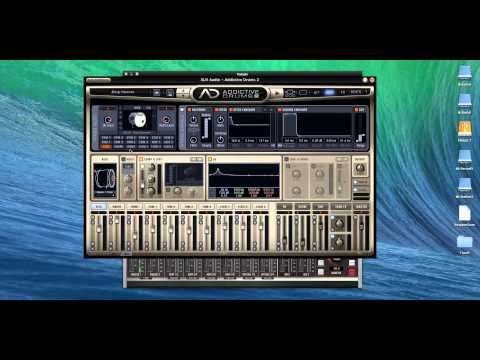
Task: Click the Cut slider handle at the far right
Action: click(x=362, y=137)
